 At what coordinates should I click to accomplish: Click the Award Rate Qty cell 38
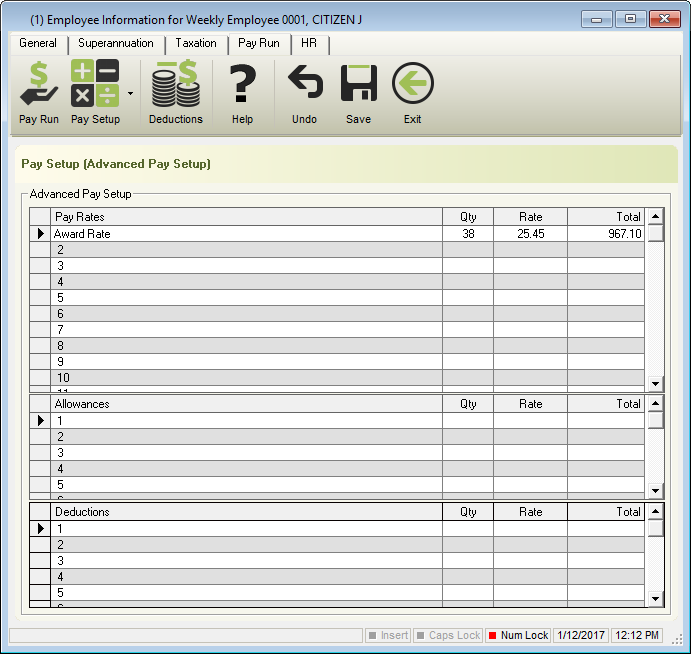coord(468,234)
